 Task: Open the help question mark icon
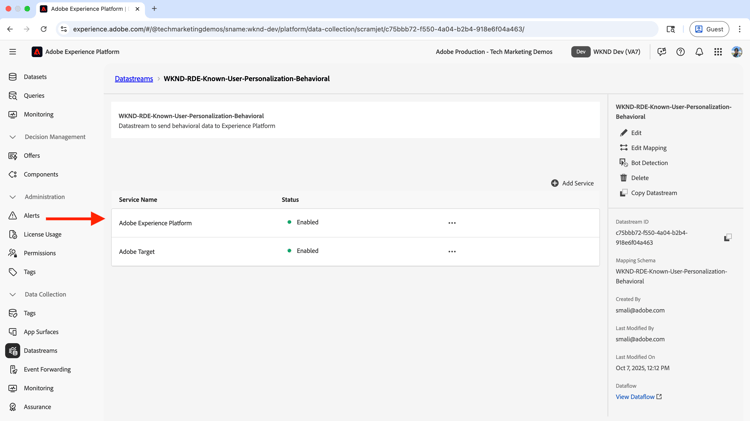(680, 52)
